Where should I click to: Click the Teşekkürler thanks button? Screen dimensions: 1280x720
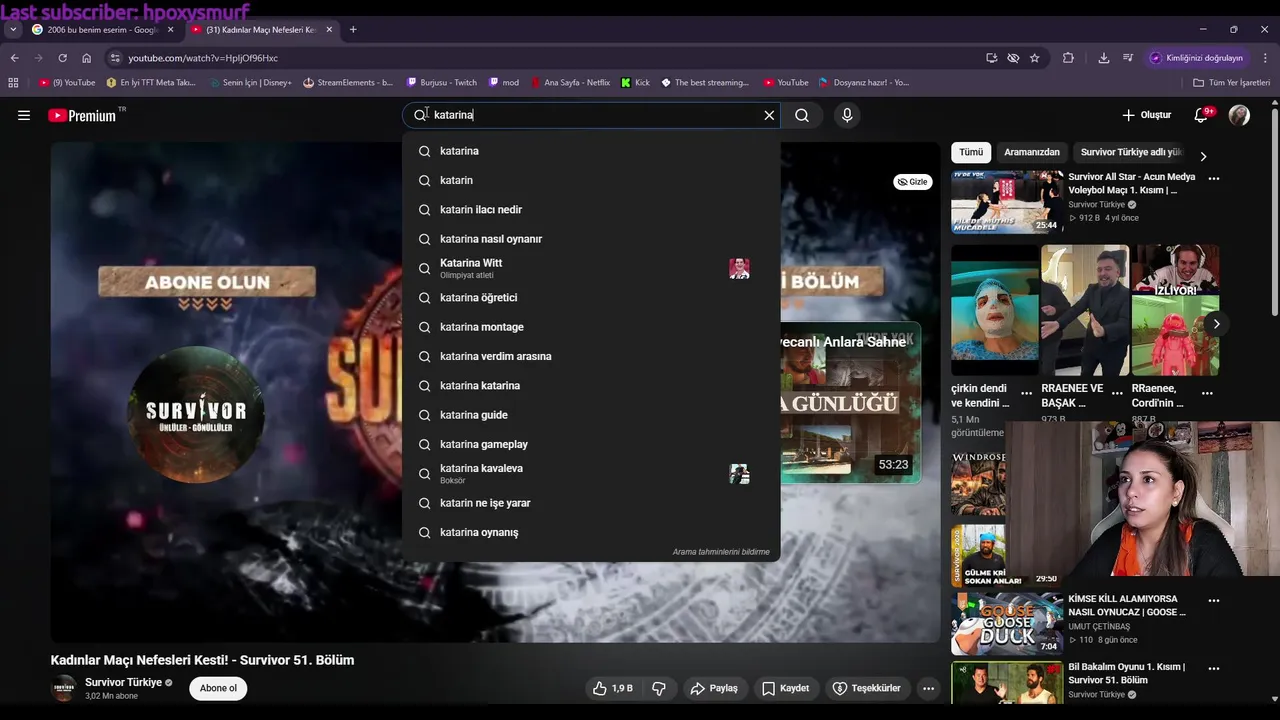867,688
